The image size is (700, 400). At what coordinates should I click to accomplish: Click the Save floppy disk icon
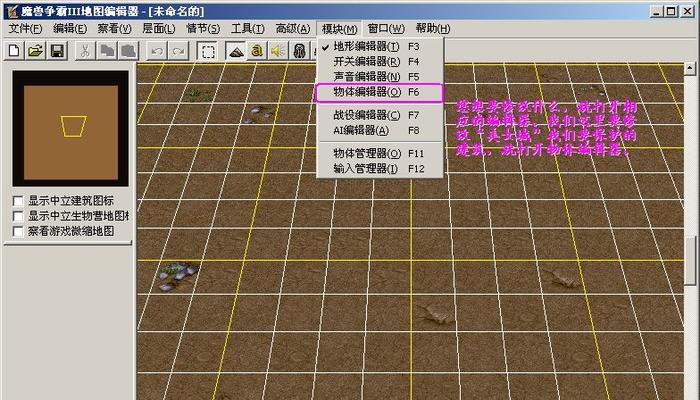(x=57, y=51)
